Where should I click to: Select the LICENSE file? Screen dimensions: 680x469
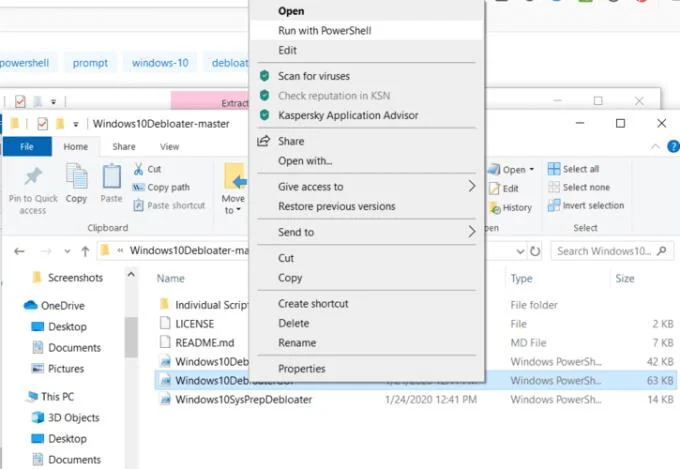(186, 324)
